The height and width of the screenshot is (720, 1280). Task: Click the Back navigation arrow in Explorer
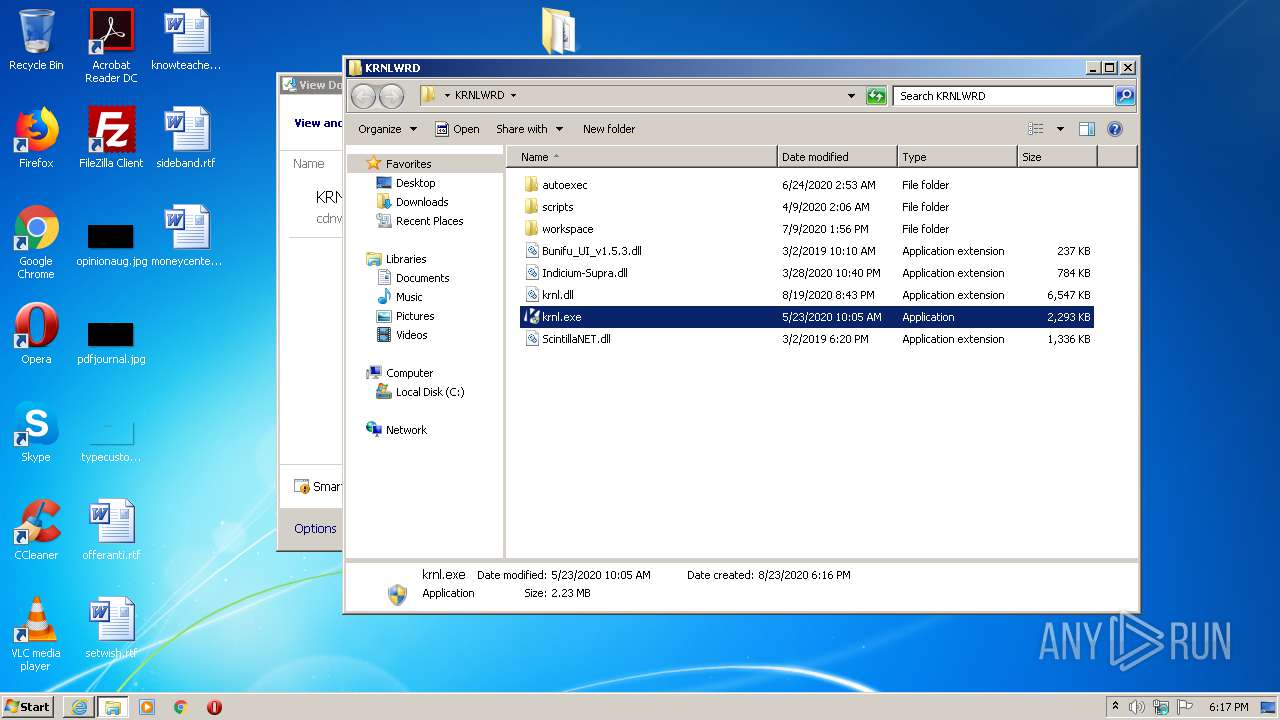tap(363, 96)
